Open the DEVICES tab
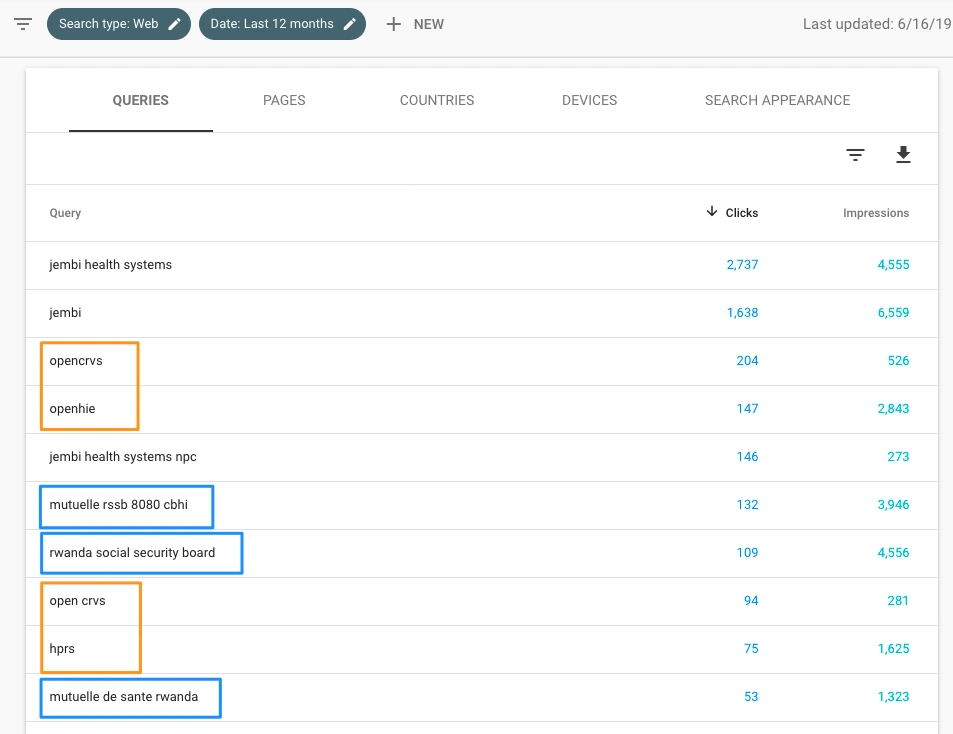The width and height of the screenshot is (953, 734). pyautogui.click(x=590, y=100)
